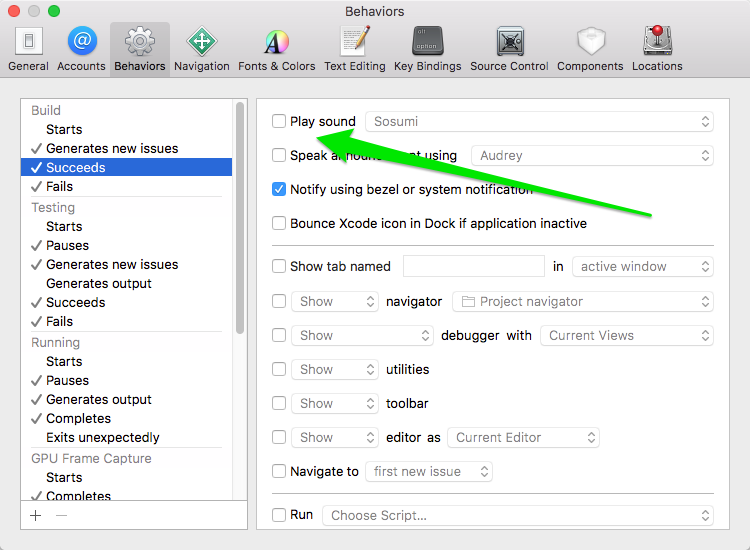Open the General preferences icon
This screenshot has height=550, width=750.
pos(29,41)
